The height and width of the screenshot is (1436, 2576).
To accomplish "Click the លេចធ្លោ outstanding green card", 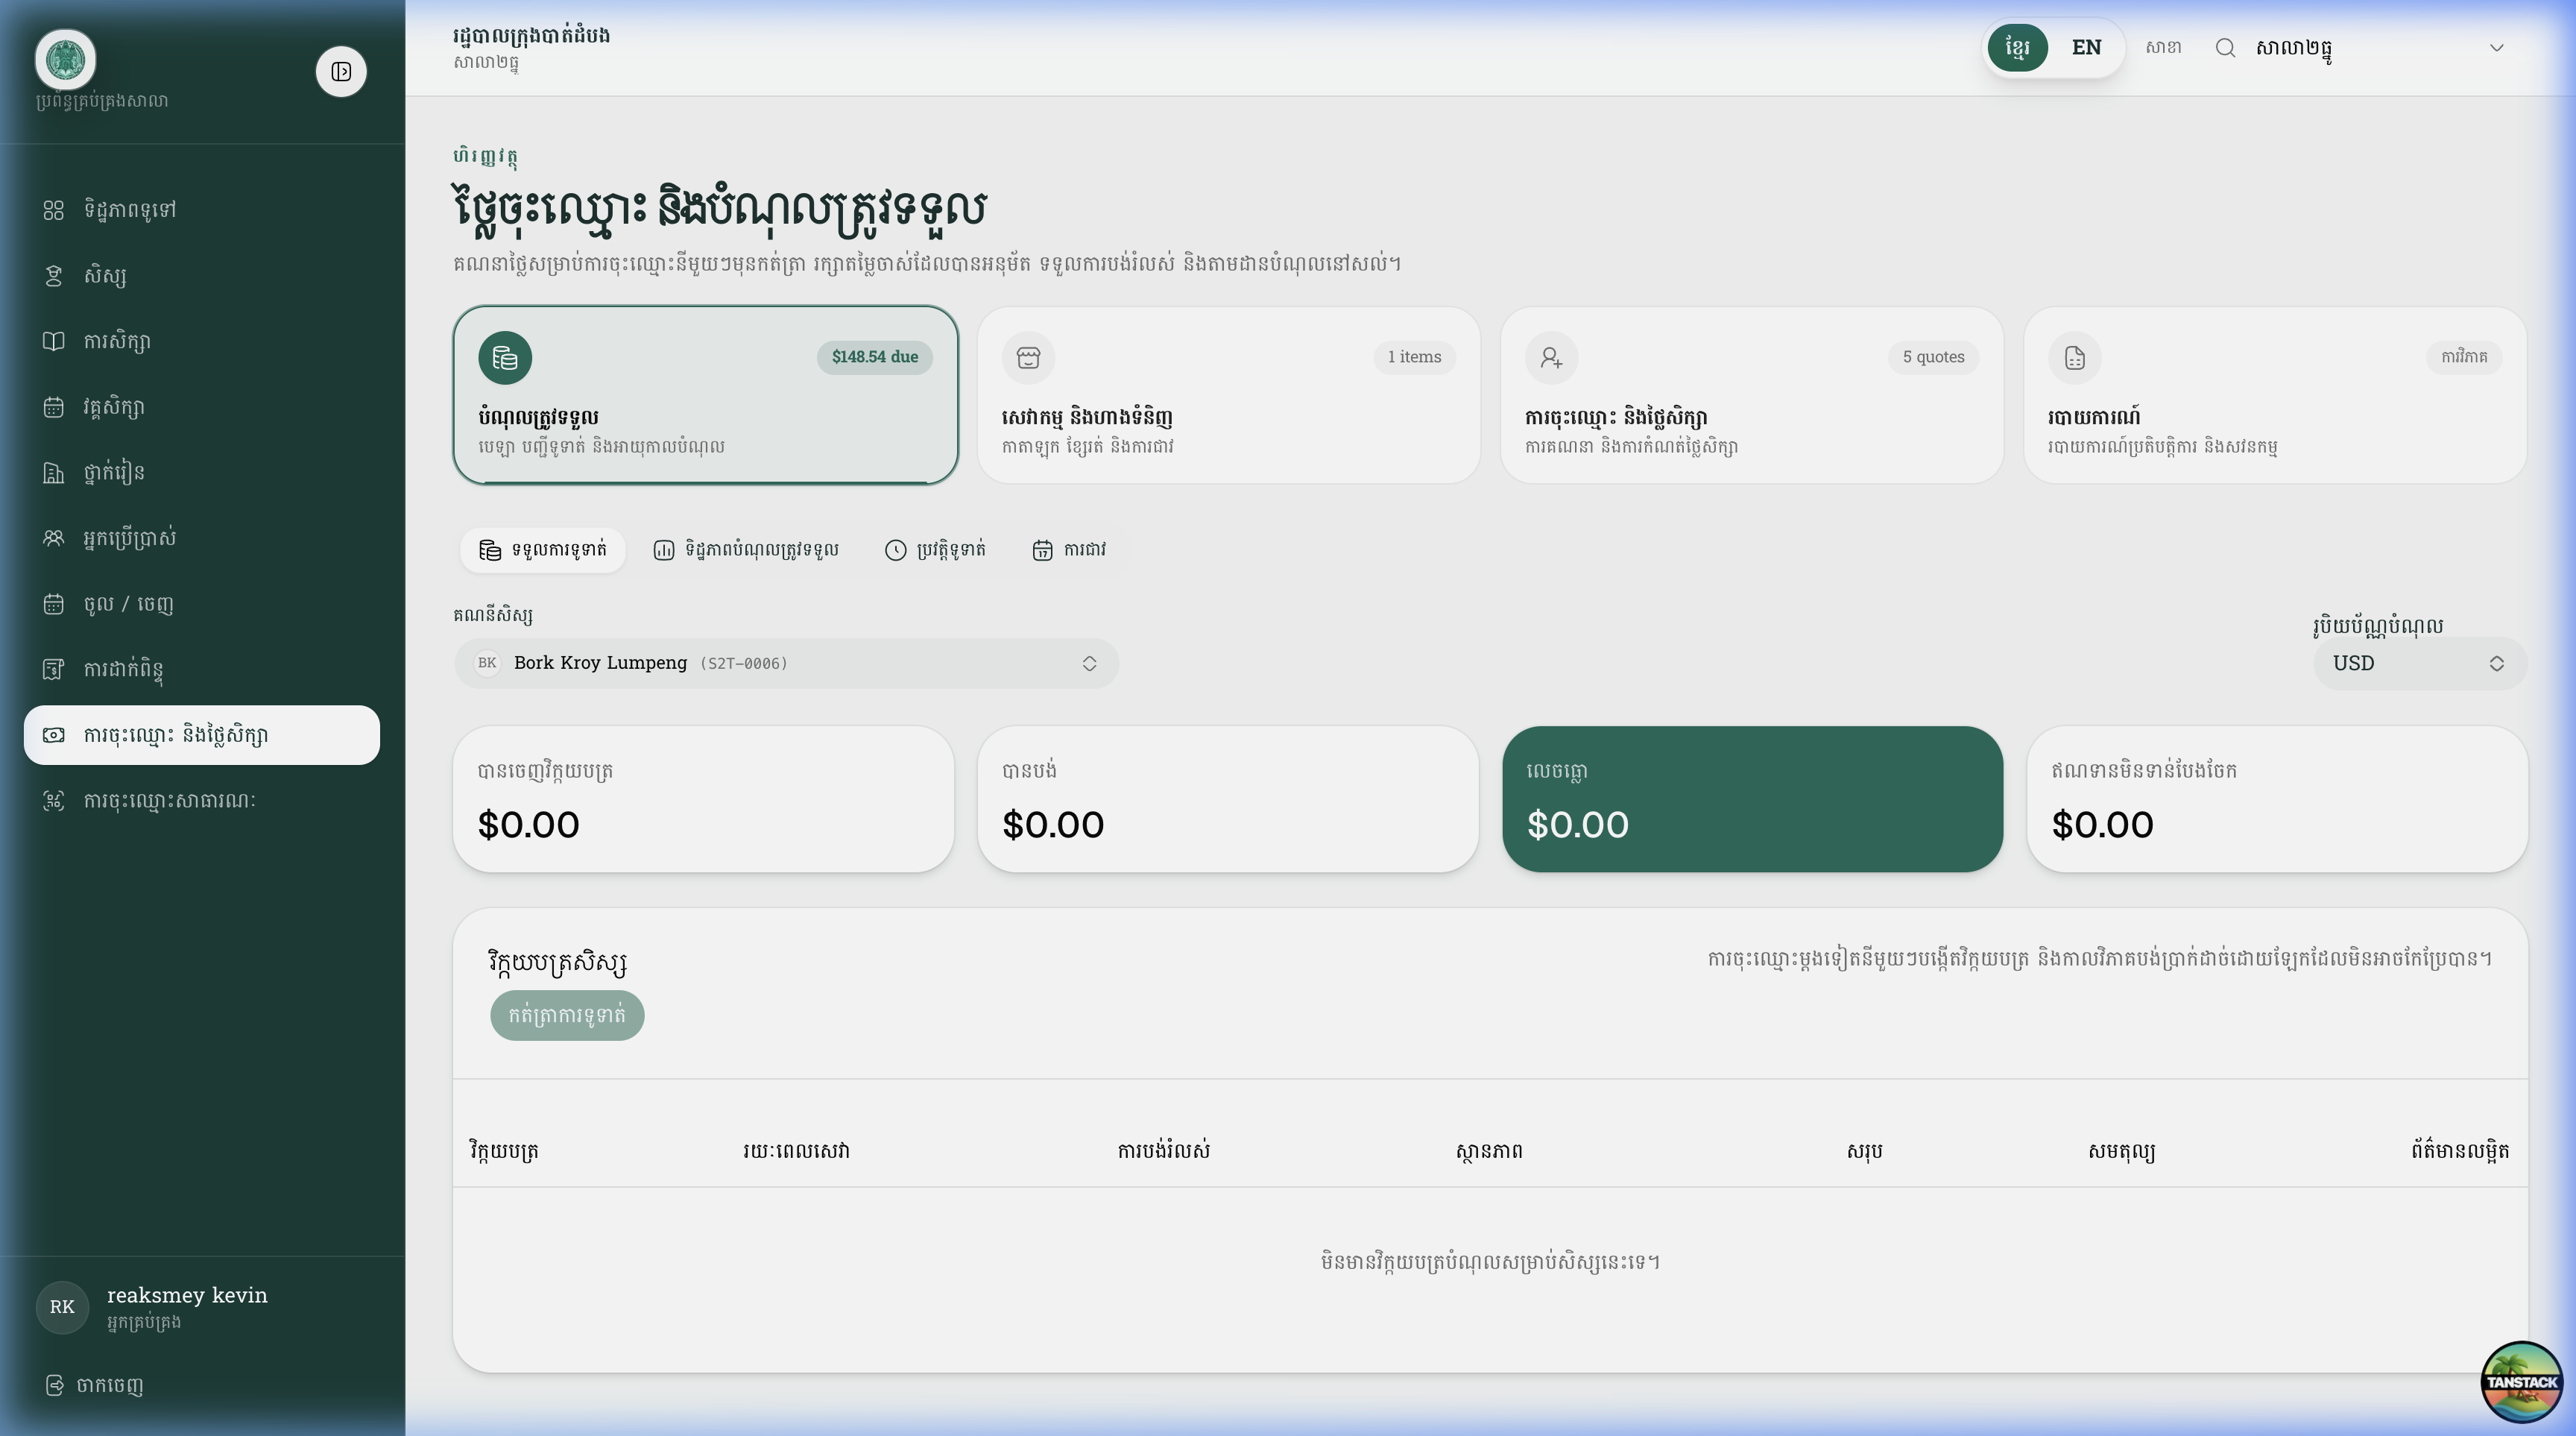I will (x=1752, y=799).
